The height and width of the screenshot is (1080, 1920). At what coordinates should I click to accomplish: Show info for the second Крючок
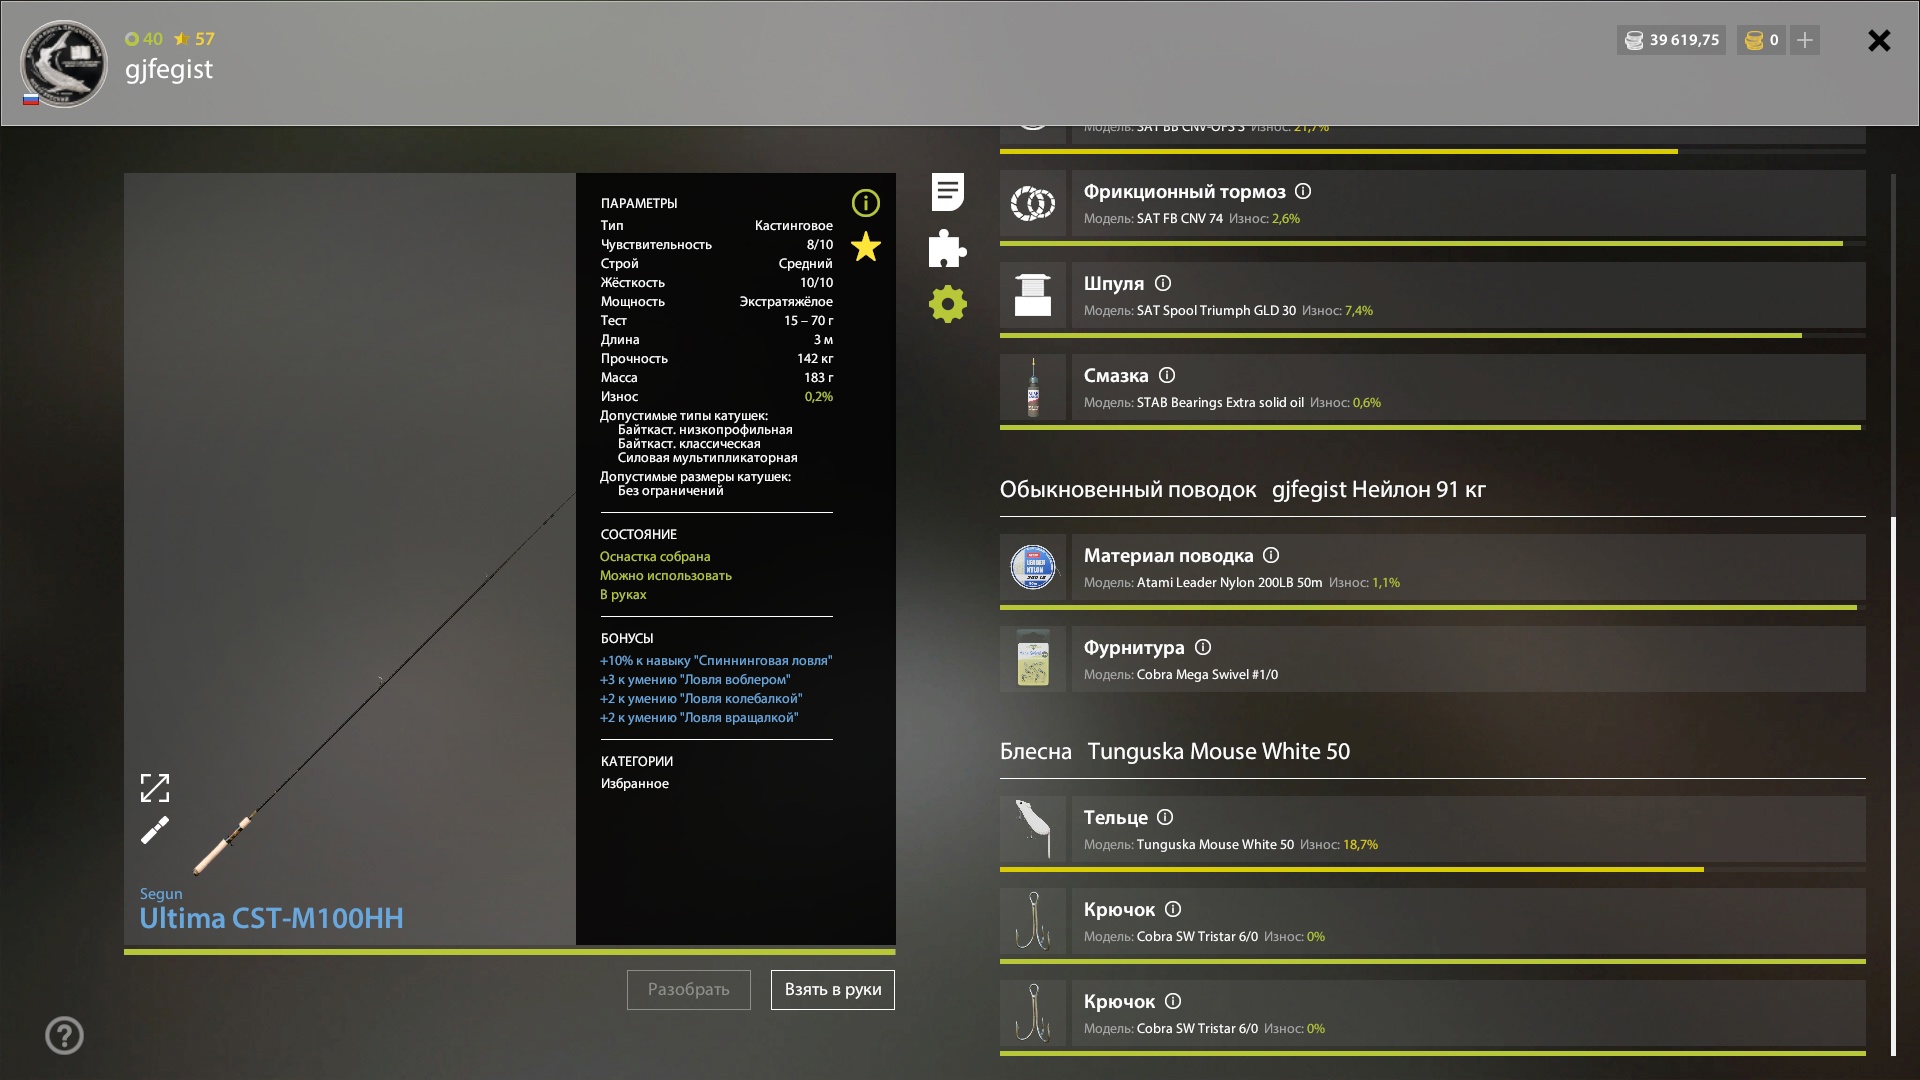point(1173,1001)
